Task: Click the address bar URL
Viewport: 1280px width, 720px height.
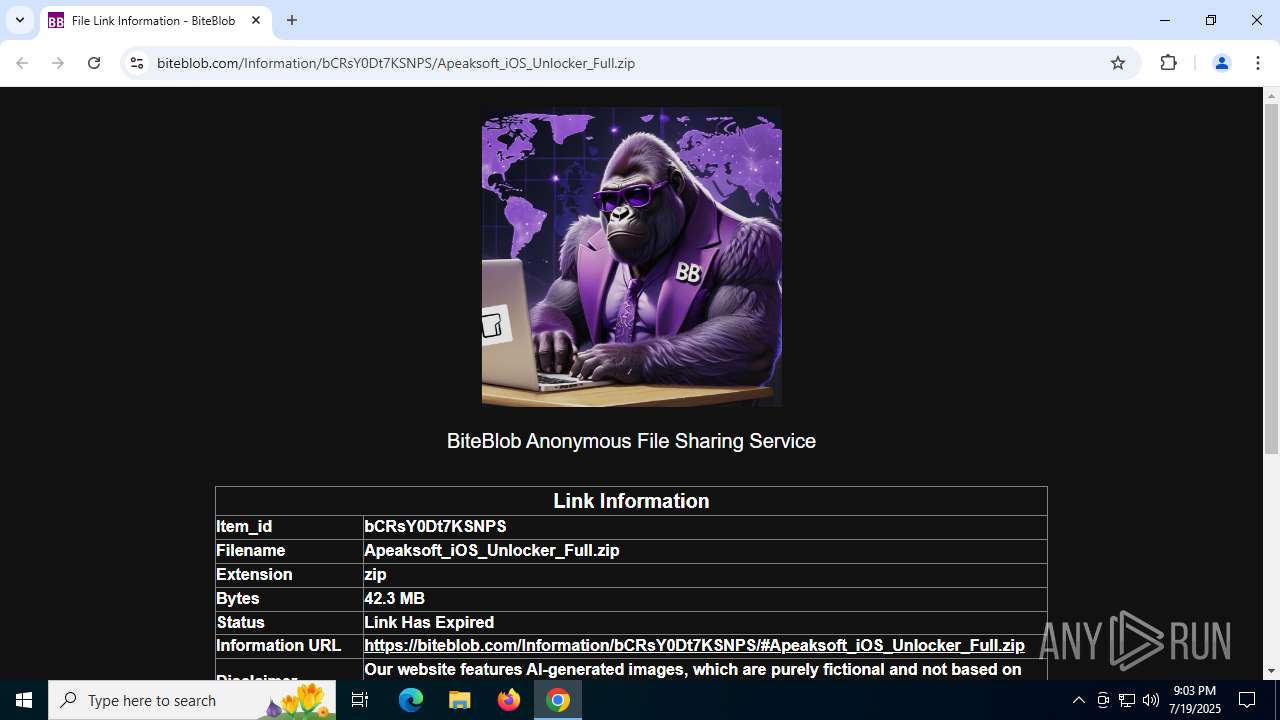Action: (x=396, y=63)
